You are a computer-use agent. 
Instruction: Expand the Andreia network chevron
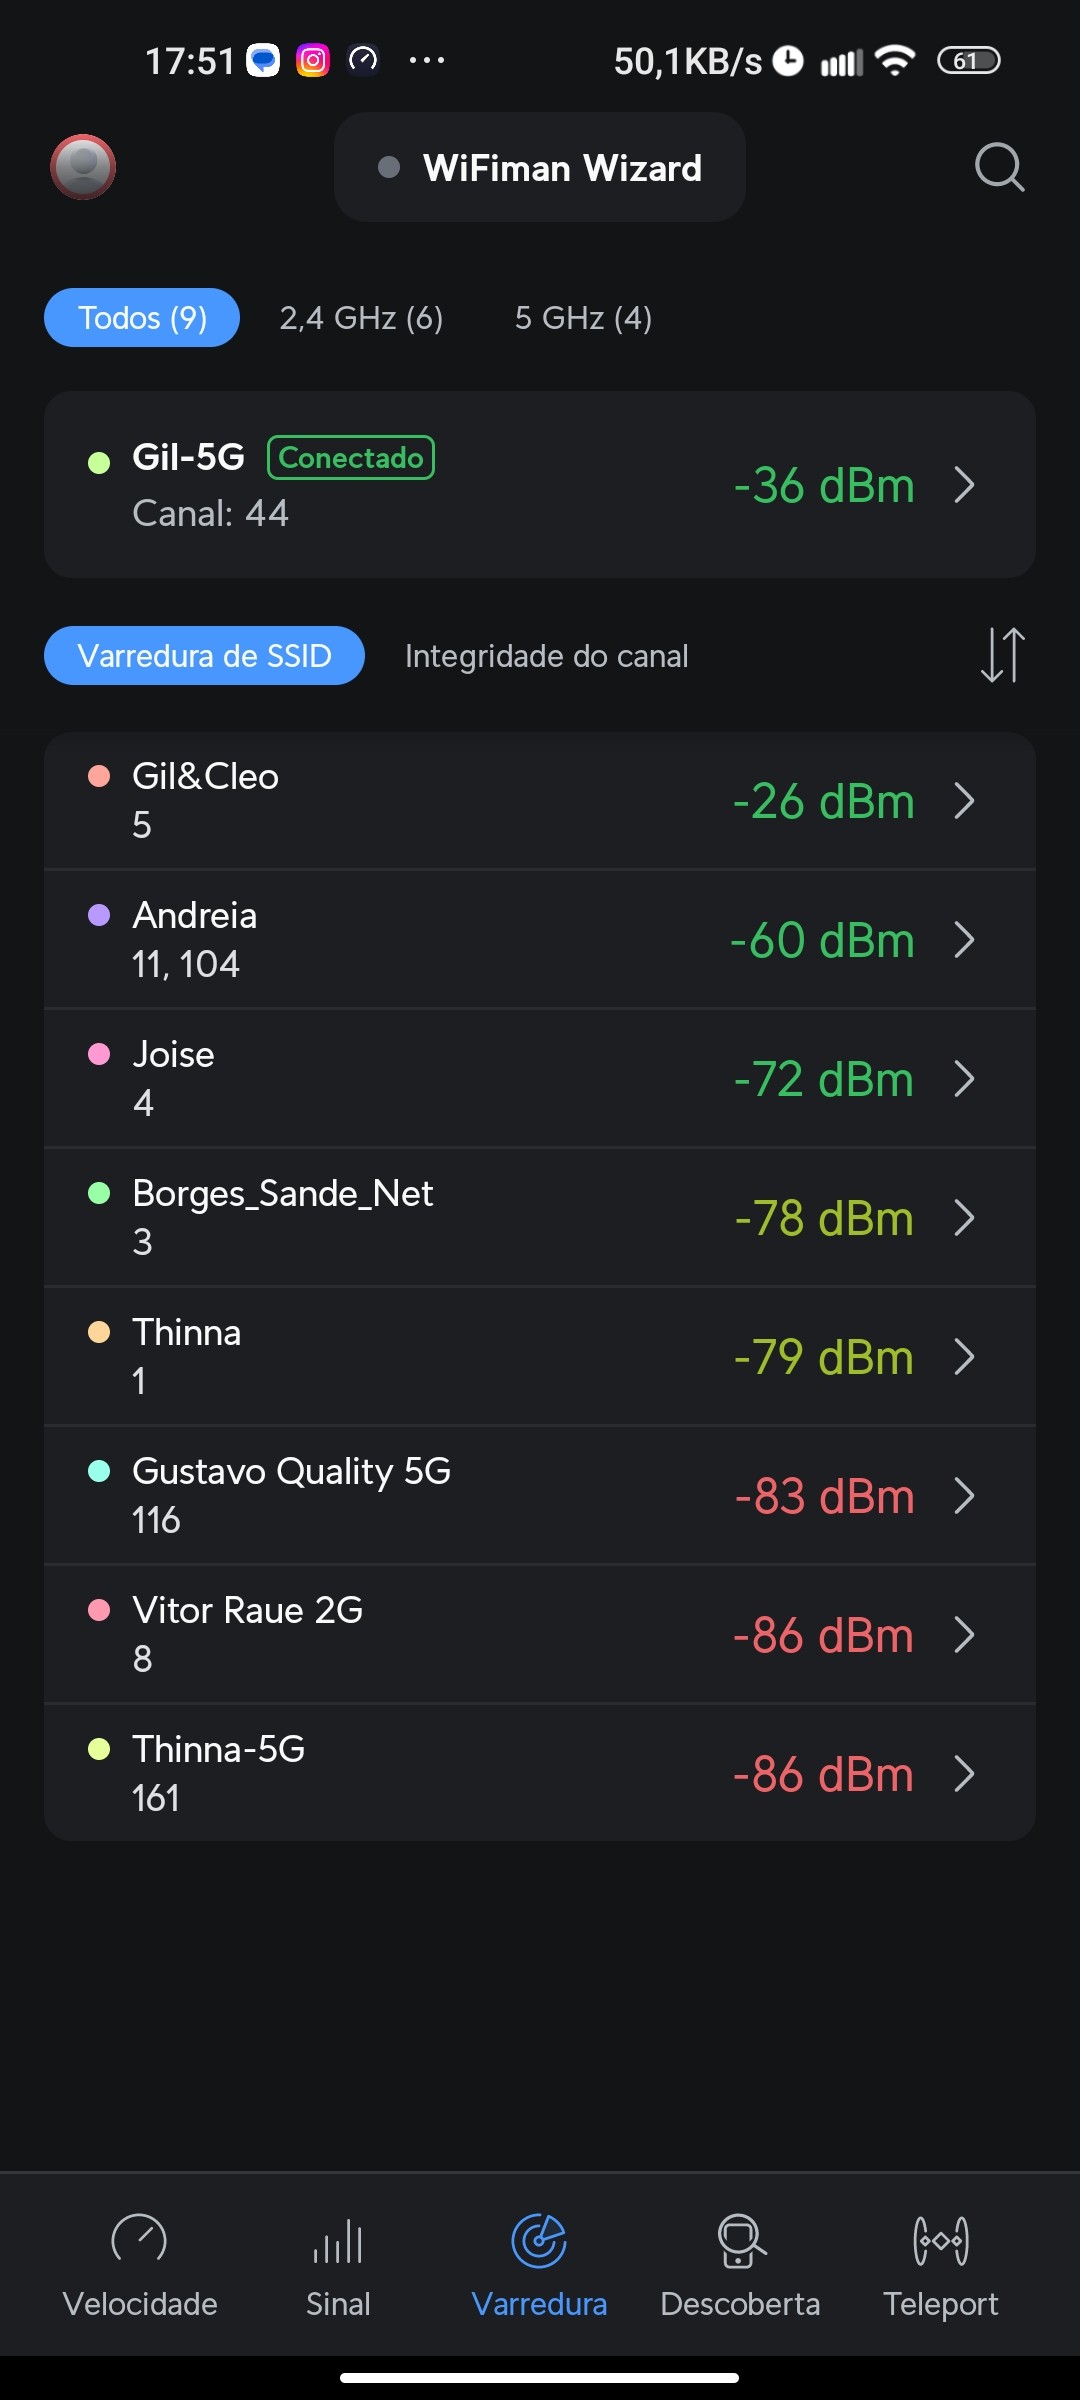coord(964,940)
